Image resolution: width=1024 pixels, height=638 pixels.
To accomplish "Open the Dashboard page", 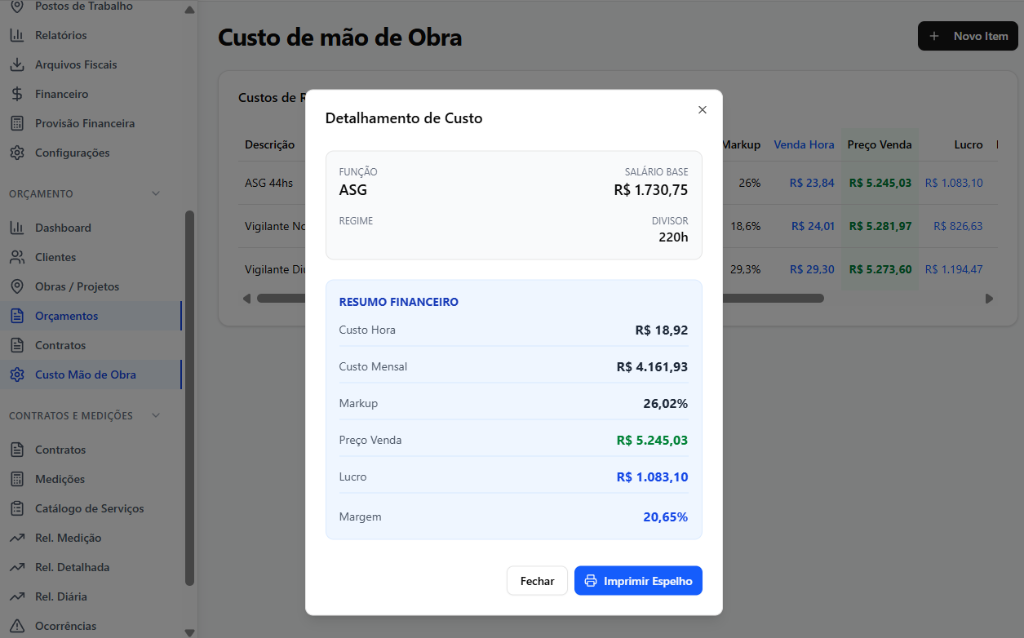I will click(63, 228).
